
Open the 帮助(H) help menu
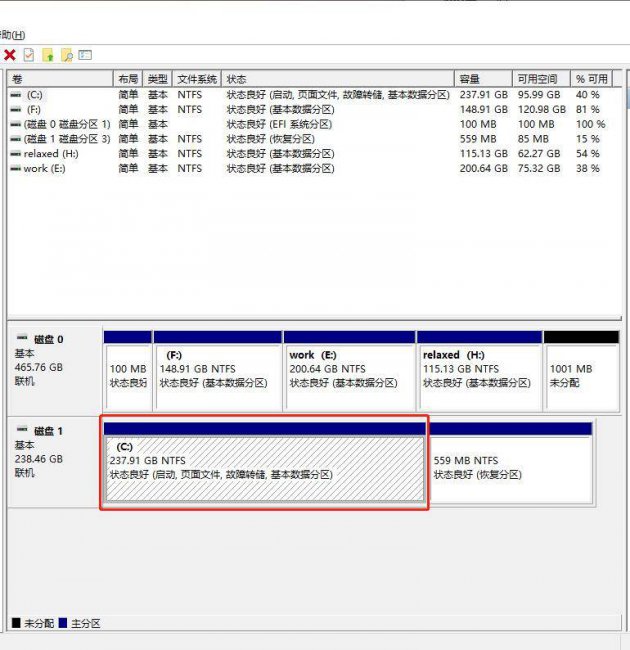tap(12, 35)
